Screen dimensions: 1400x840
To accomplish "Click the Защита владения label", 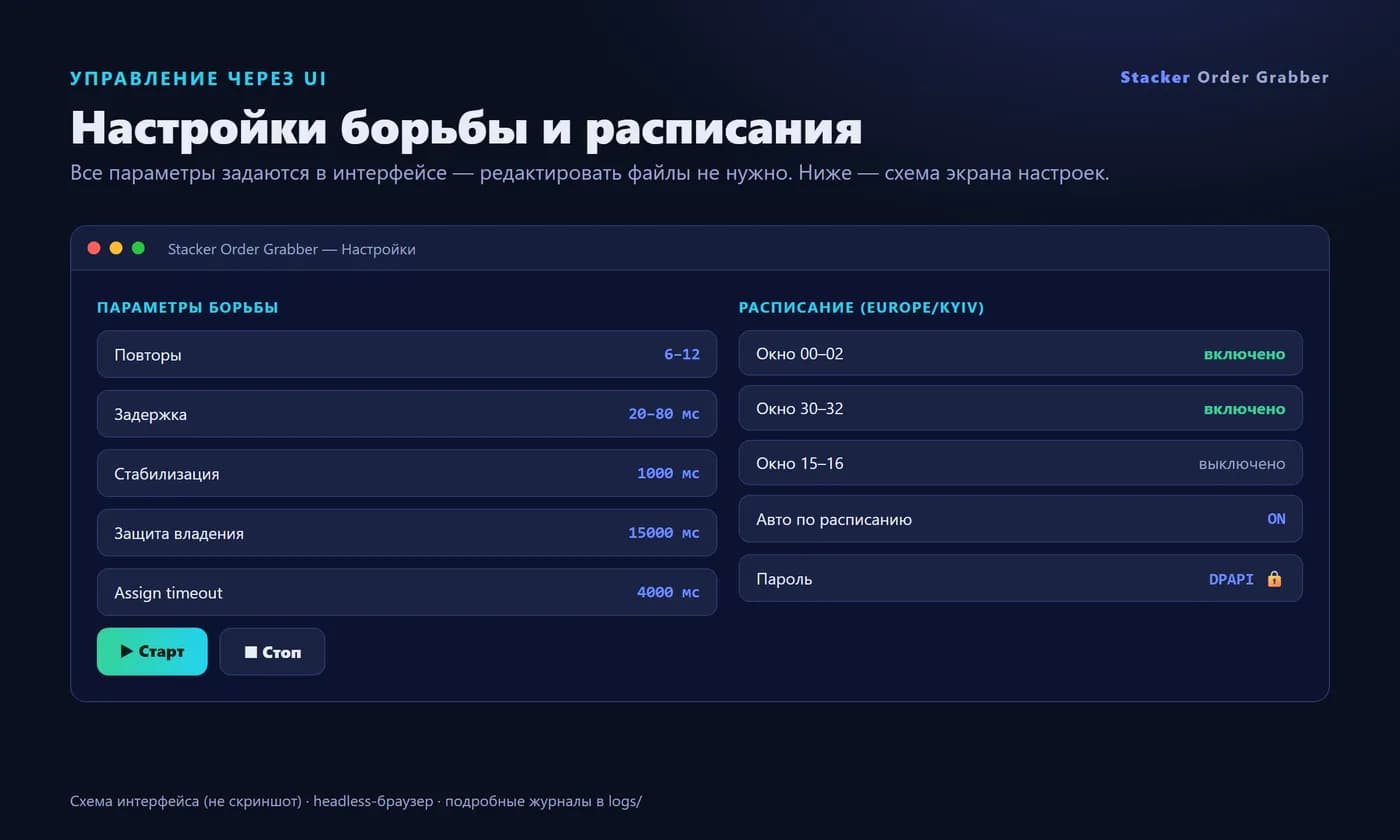I will 179,533.
